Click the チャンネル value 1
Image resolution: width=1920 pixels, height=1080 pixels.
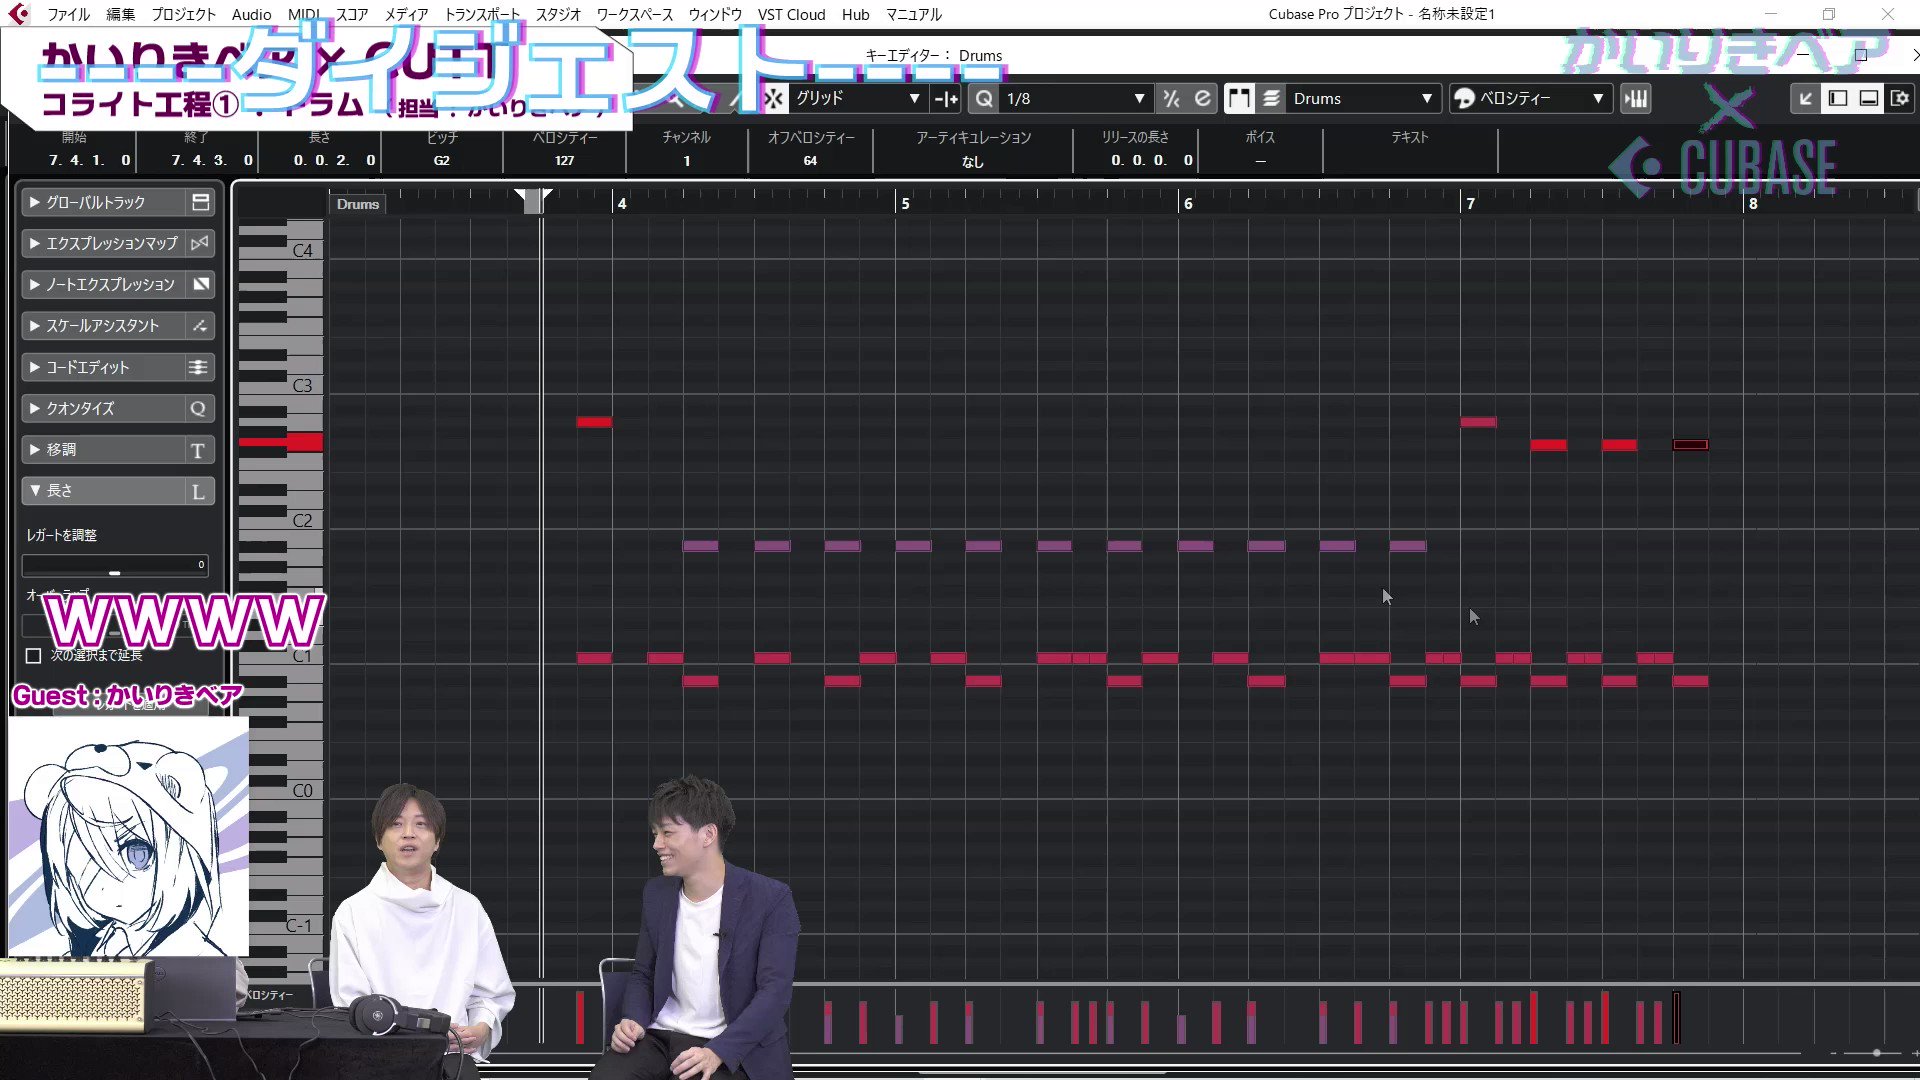click(687, 160)
